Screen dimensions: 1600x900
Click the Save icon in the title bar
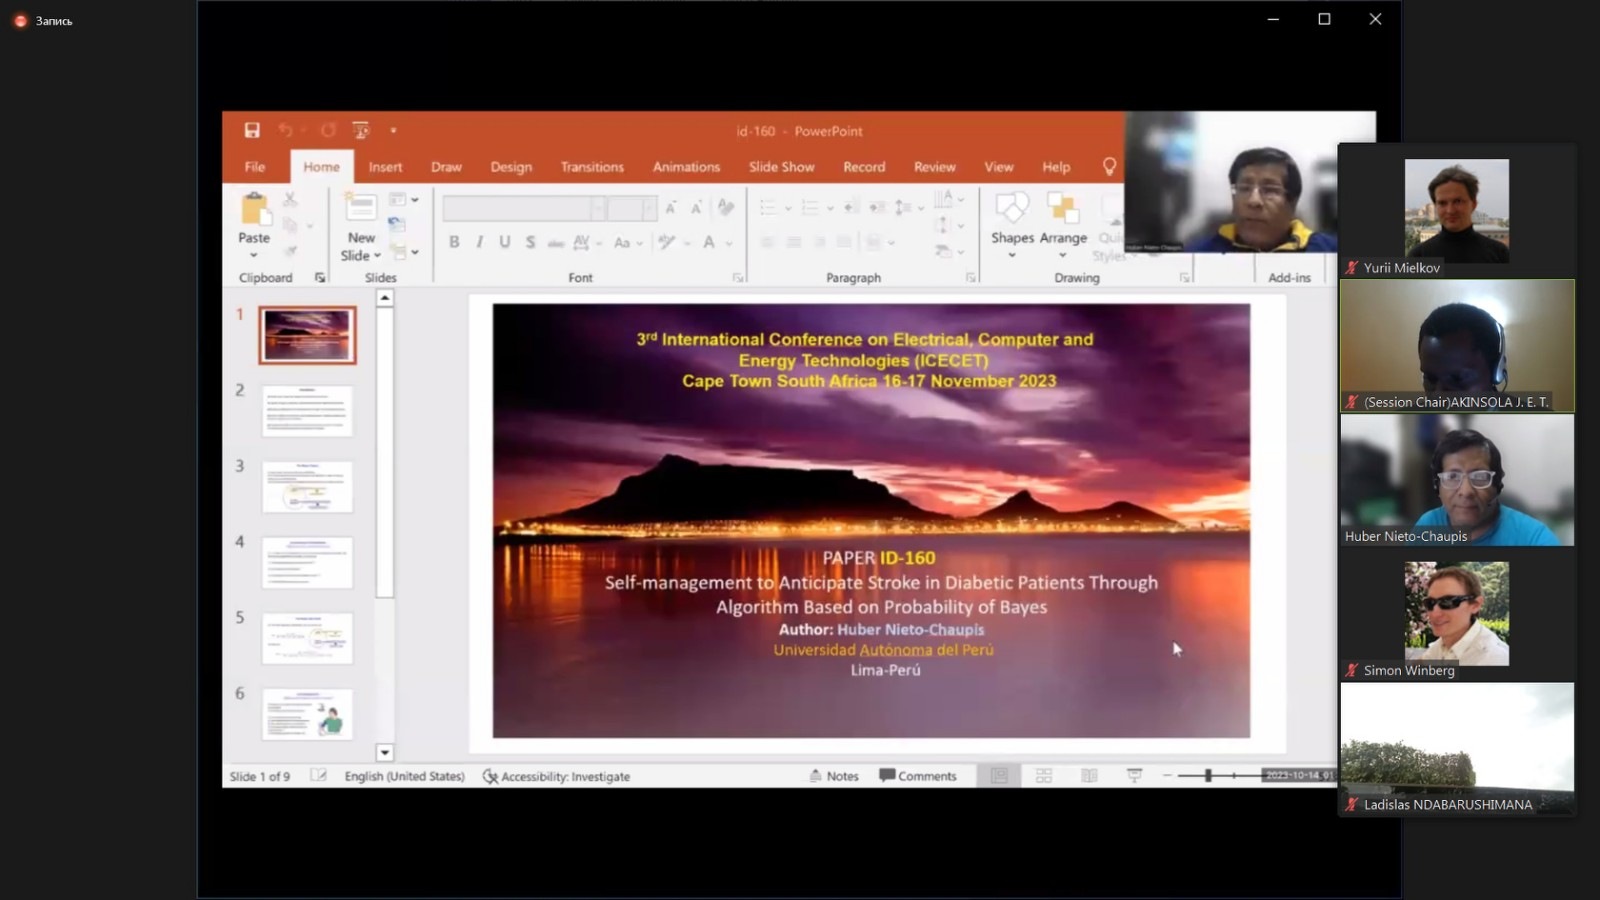pyautogui.click(x=252, y=131)
